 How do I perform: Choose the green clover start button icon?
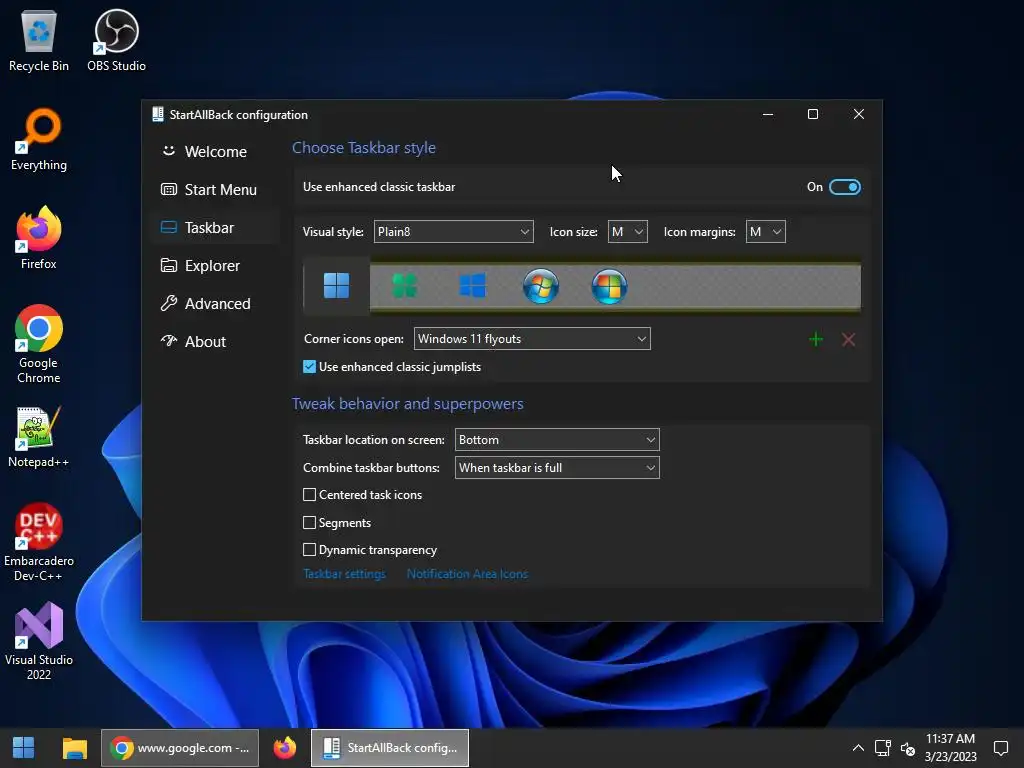(x=404, y=285)
